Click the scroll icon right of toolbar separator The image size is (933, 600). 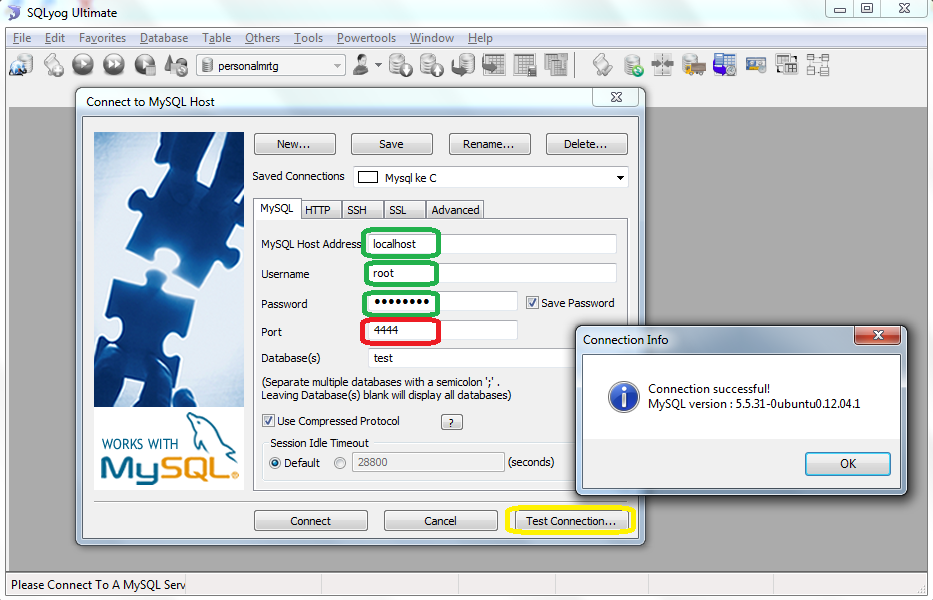[602, 65]
